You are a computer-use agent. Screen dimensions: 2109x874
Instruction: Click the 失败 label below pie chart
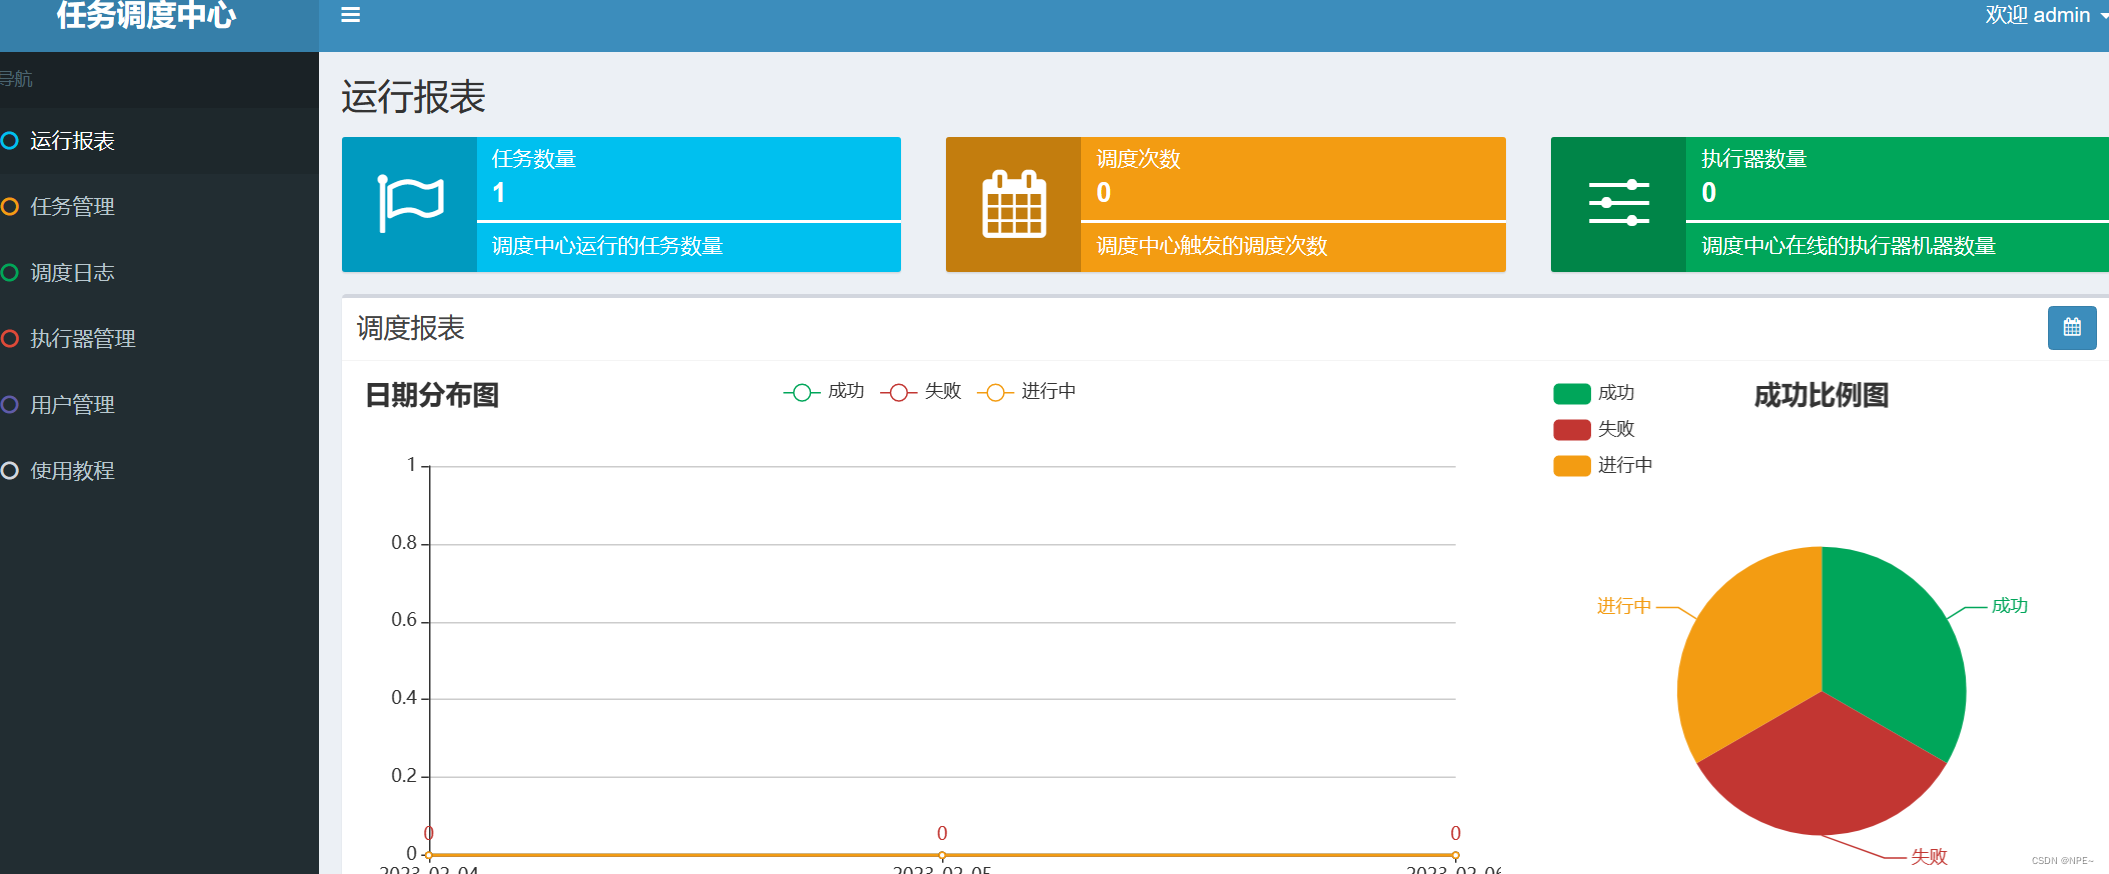(x=1929, y=857)
